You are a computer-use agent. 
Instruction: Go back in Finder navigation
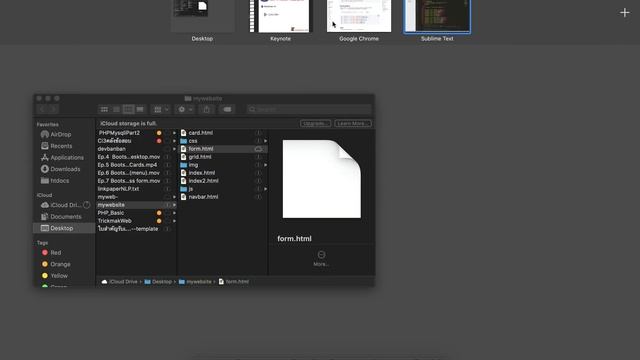pos(42,109)
